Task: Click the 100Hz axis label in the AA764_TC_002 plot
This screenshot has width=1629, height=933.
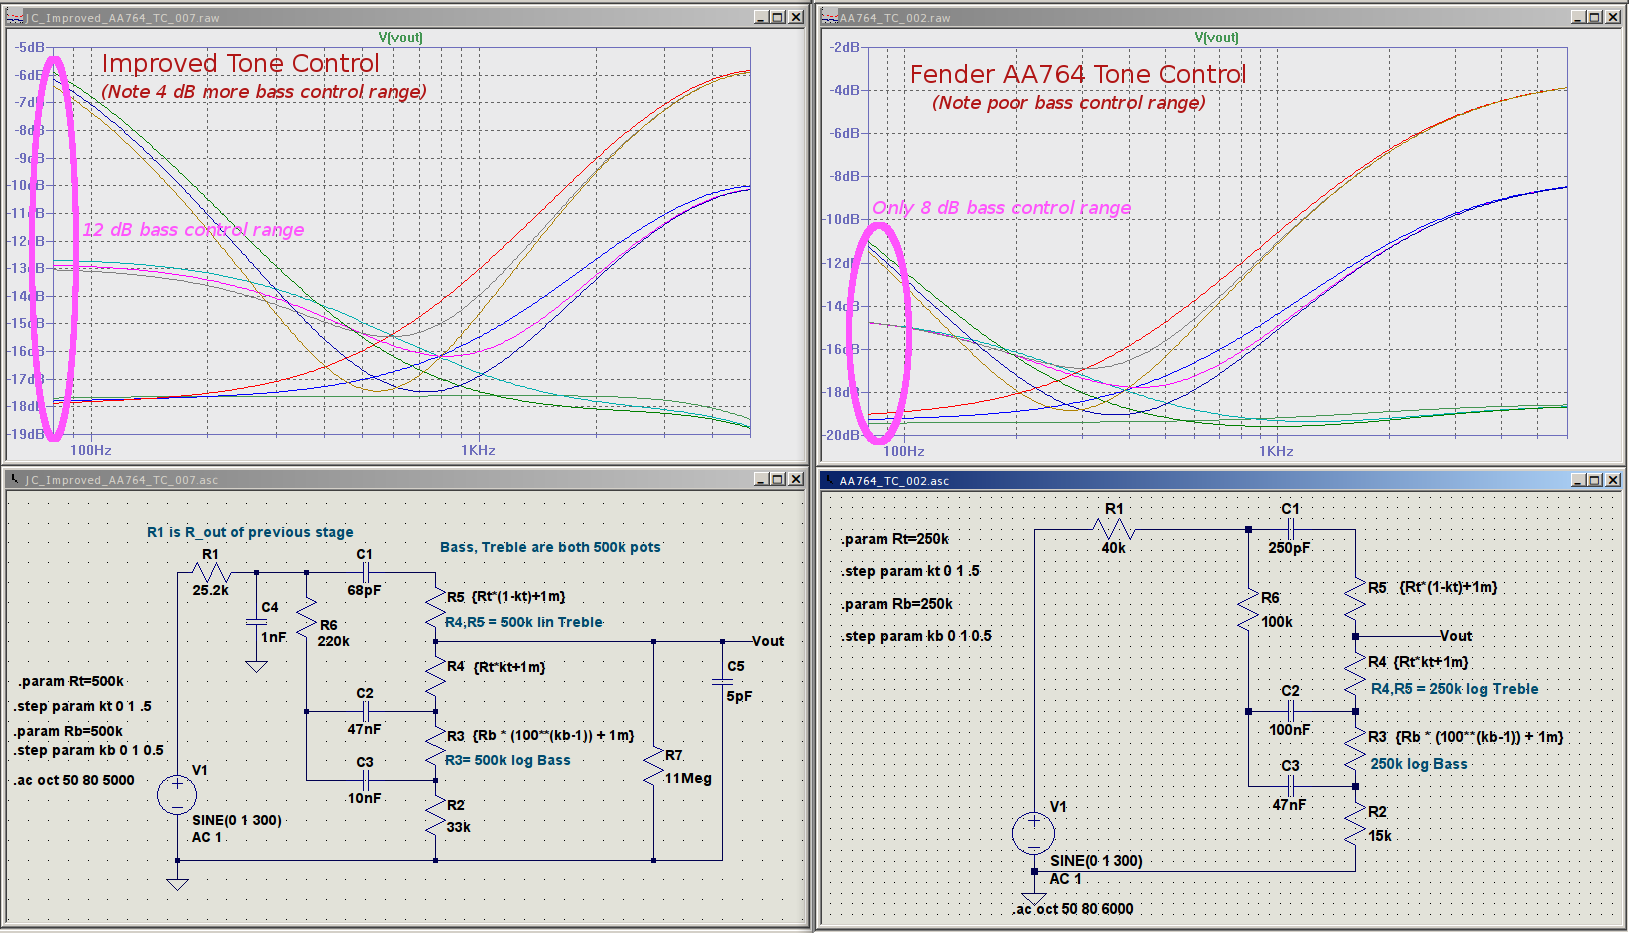Action: point(903,451)
